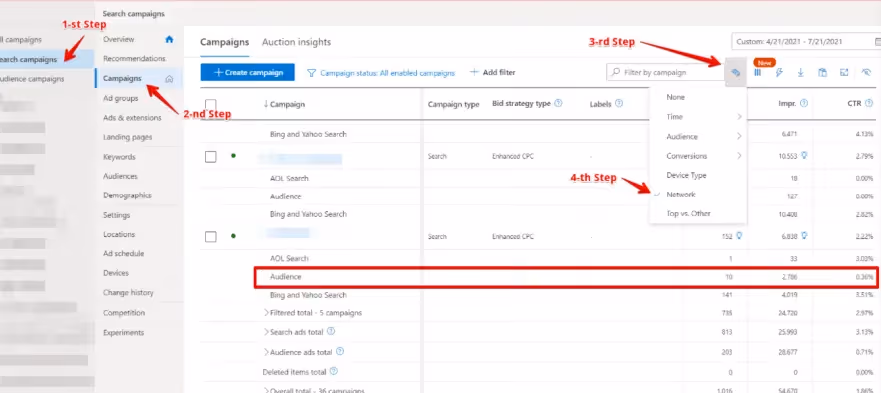Viewport: 881px width, 393px height.
Task: Open Ad schedule in the sidebar
Action: pyautogui.click(x=124, y=254)
